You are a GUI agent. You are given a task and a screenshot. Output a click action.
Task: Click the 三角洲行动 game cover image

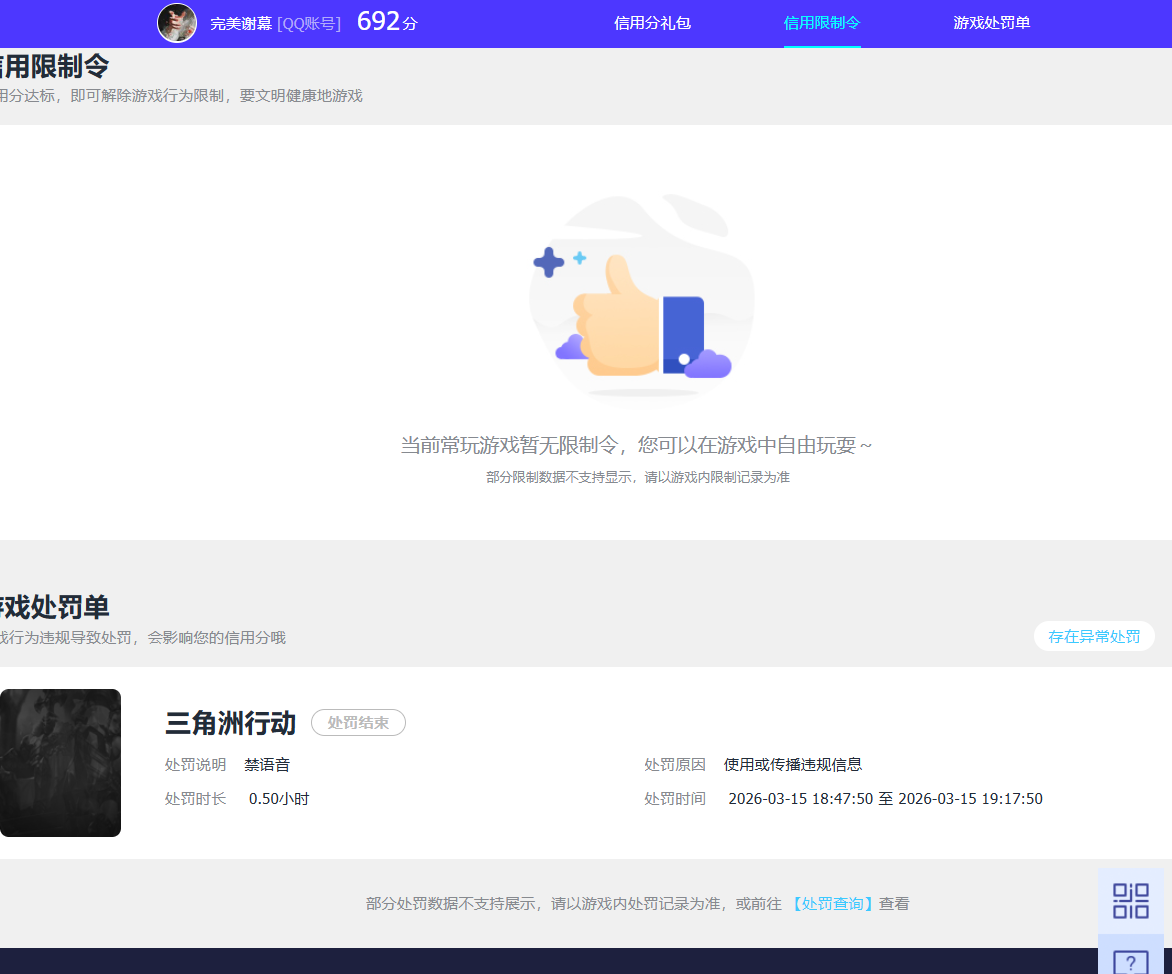60,762
